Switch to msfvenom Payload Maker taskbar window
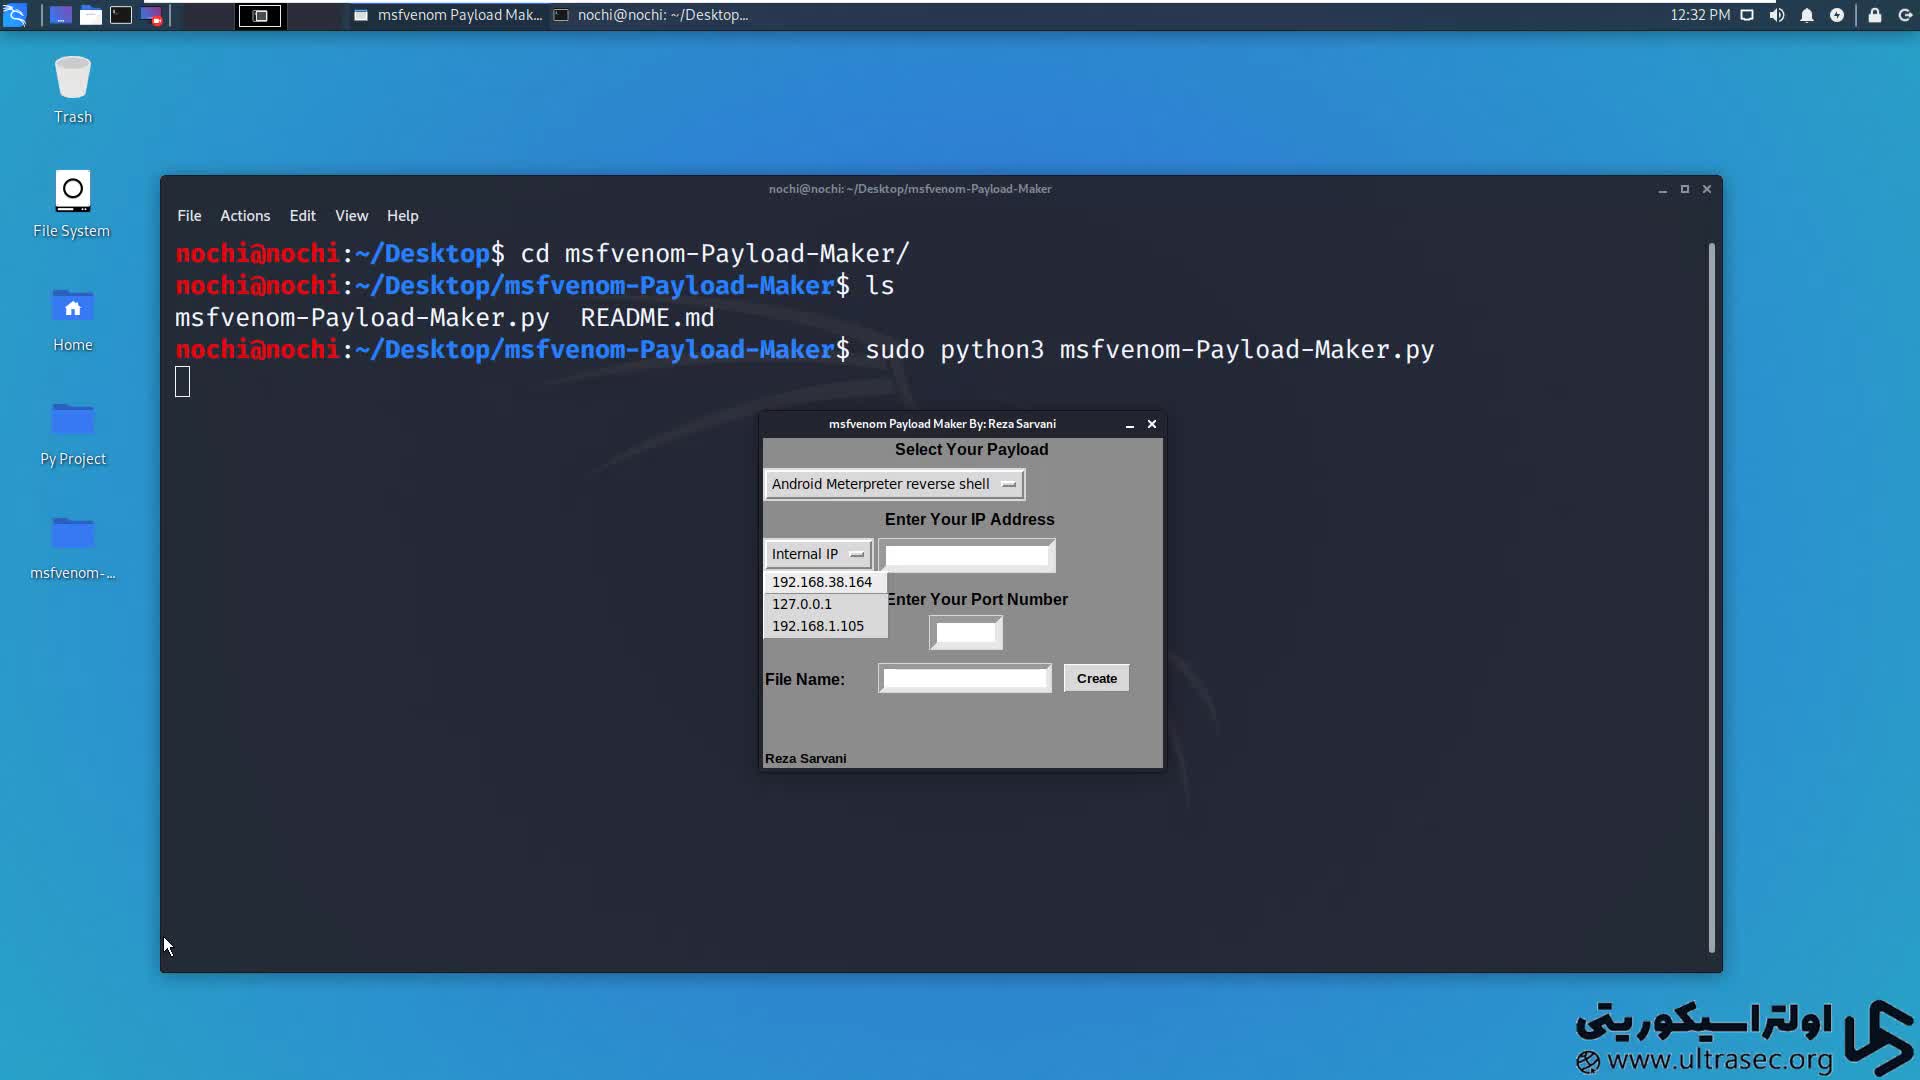Image resolution: width=1920 pixels, height=1080 pixels. pyautogui.click(x=448, y=15)
